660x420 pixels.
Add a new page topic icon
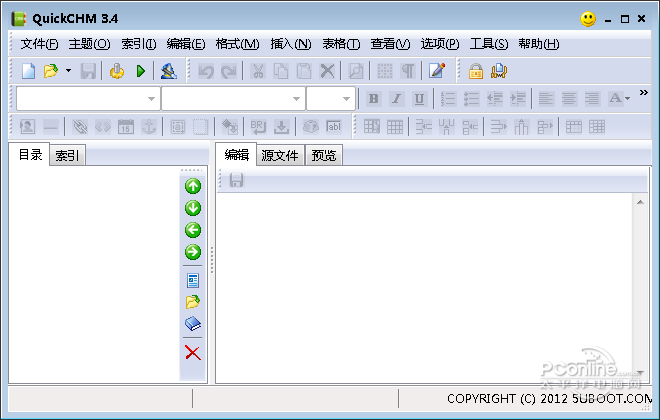click(x=193, y=280)
